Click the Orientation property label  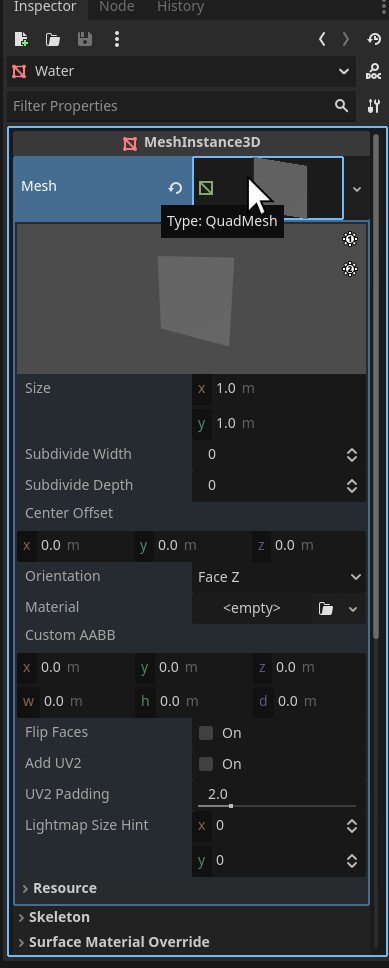click(x=62, y=576)
